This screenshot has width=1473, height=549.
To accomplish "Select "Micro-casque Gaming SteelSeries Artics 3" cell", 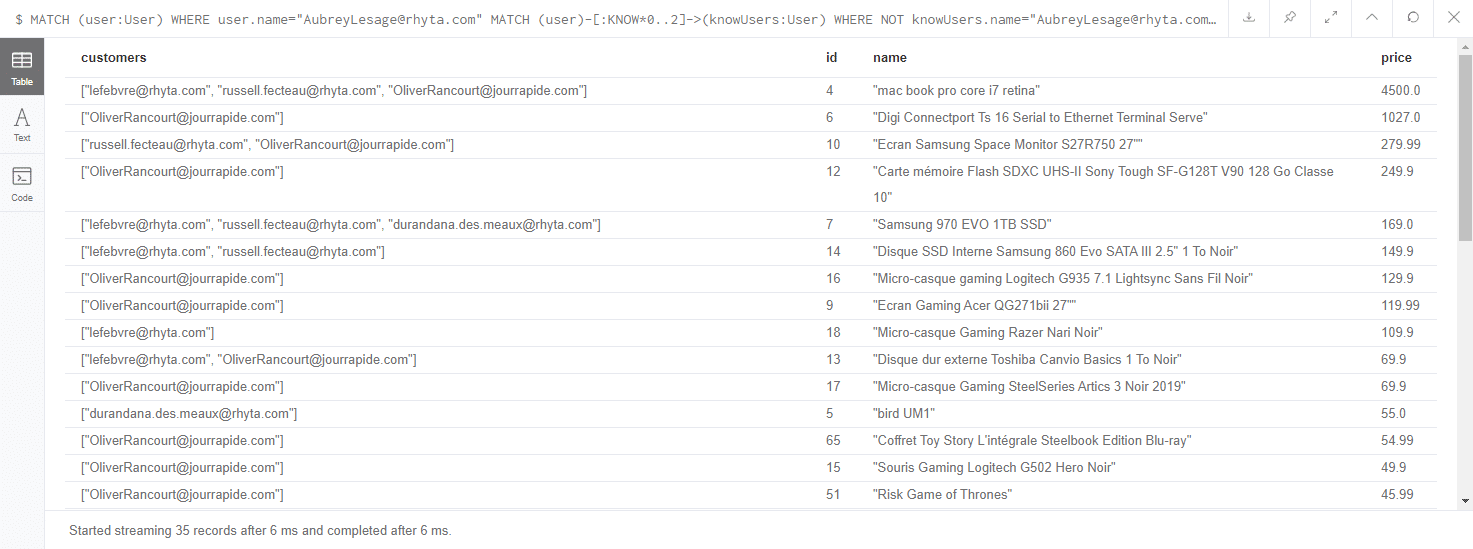I will 1029,387.
